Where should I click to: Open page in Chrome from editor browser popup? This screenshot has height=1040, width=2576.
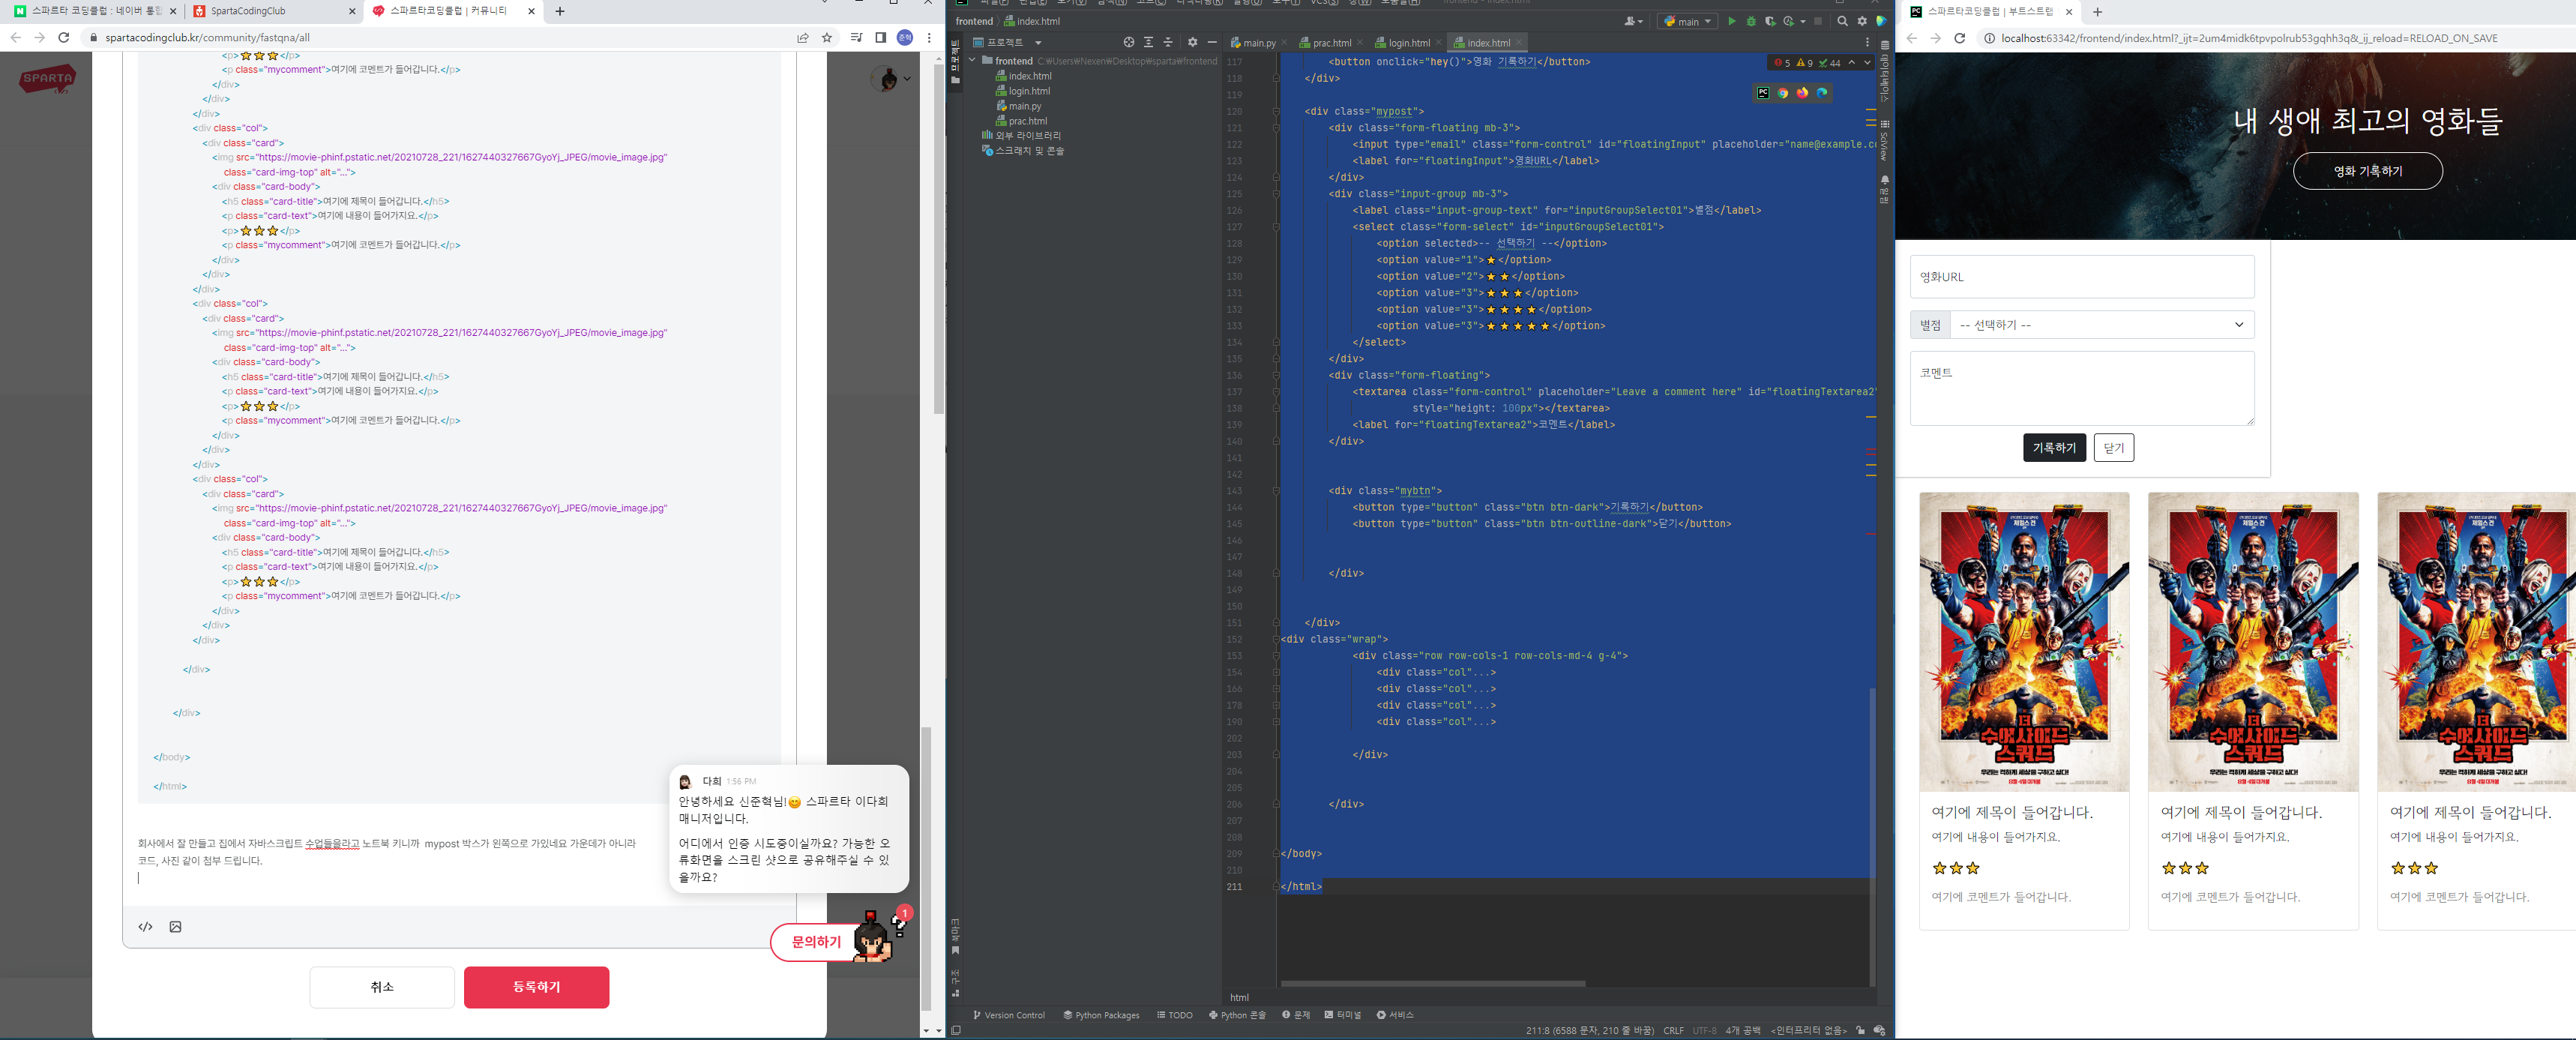1782,93
